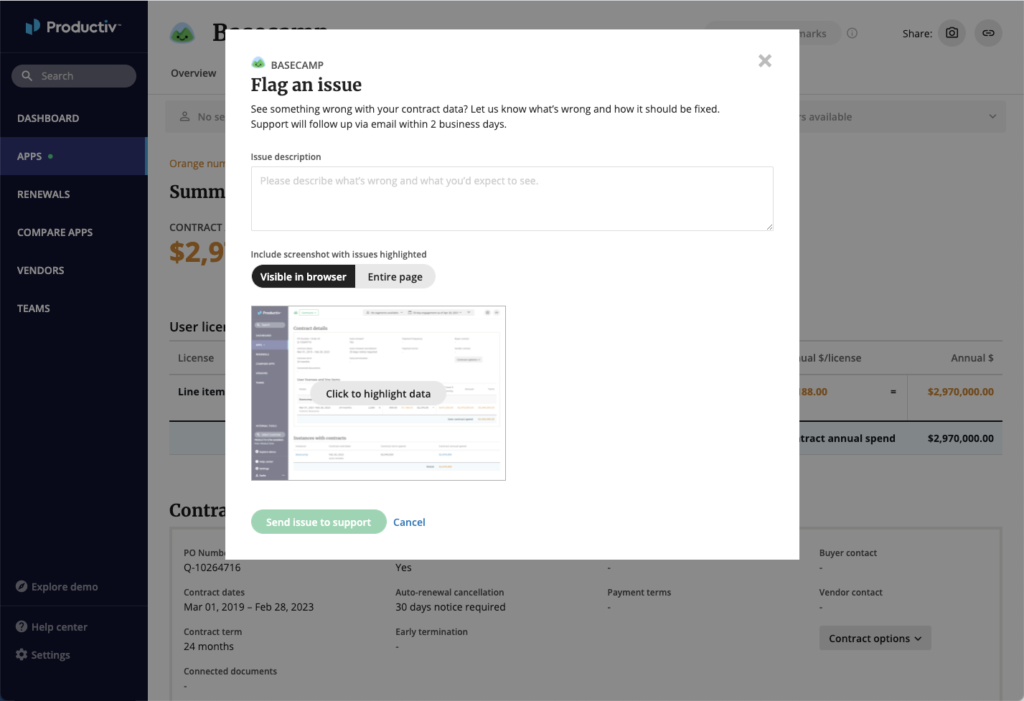Click the info circle icon near benchmarks
Image resolution: width=1024 pixels, height=701 pixels.
tap(852, 33)
